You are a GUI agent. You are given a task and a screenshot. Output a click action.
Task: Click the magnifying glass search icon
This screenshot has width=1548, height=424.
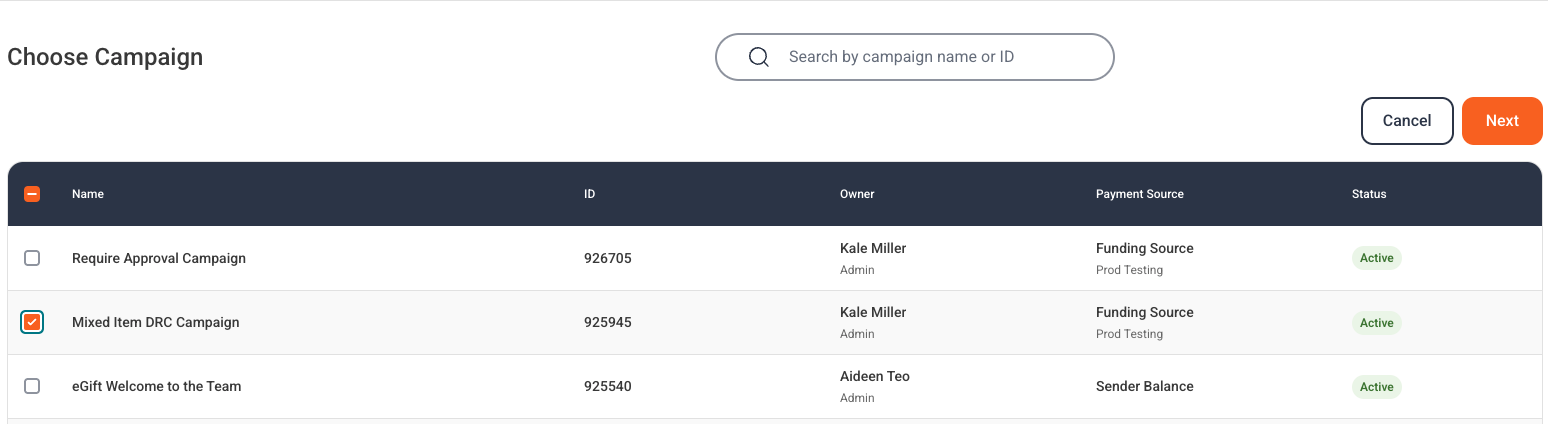(x=758, y=57)
